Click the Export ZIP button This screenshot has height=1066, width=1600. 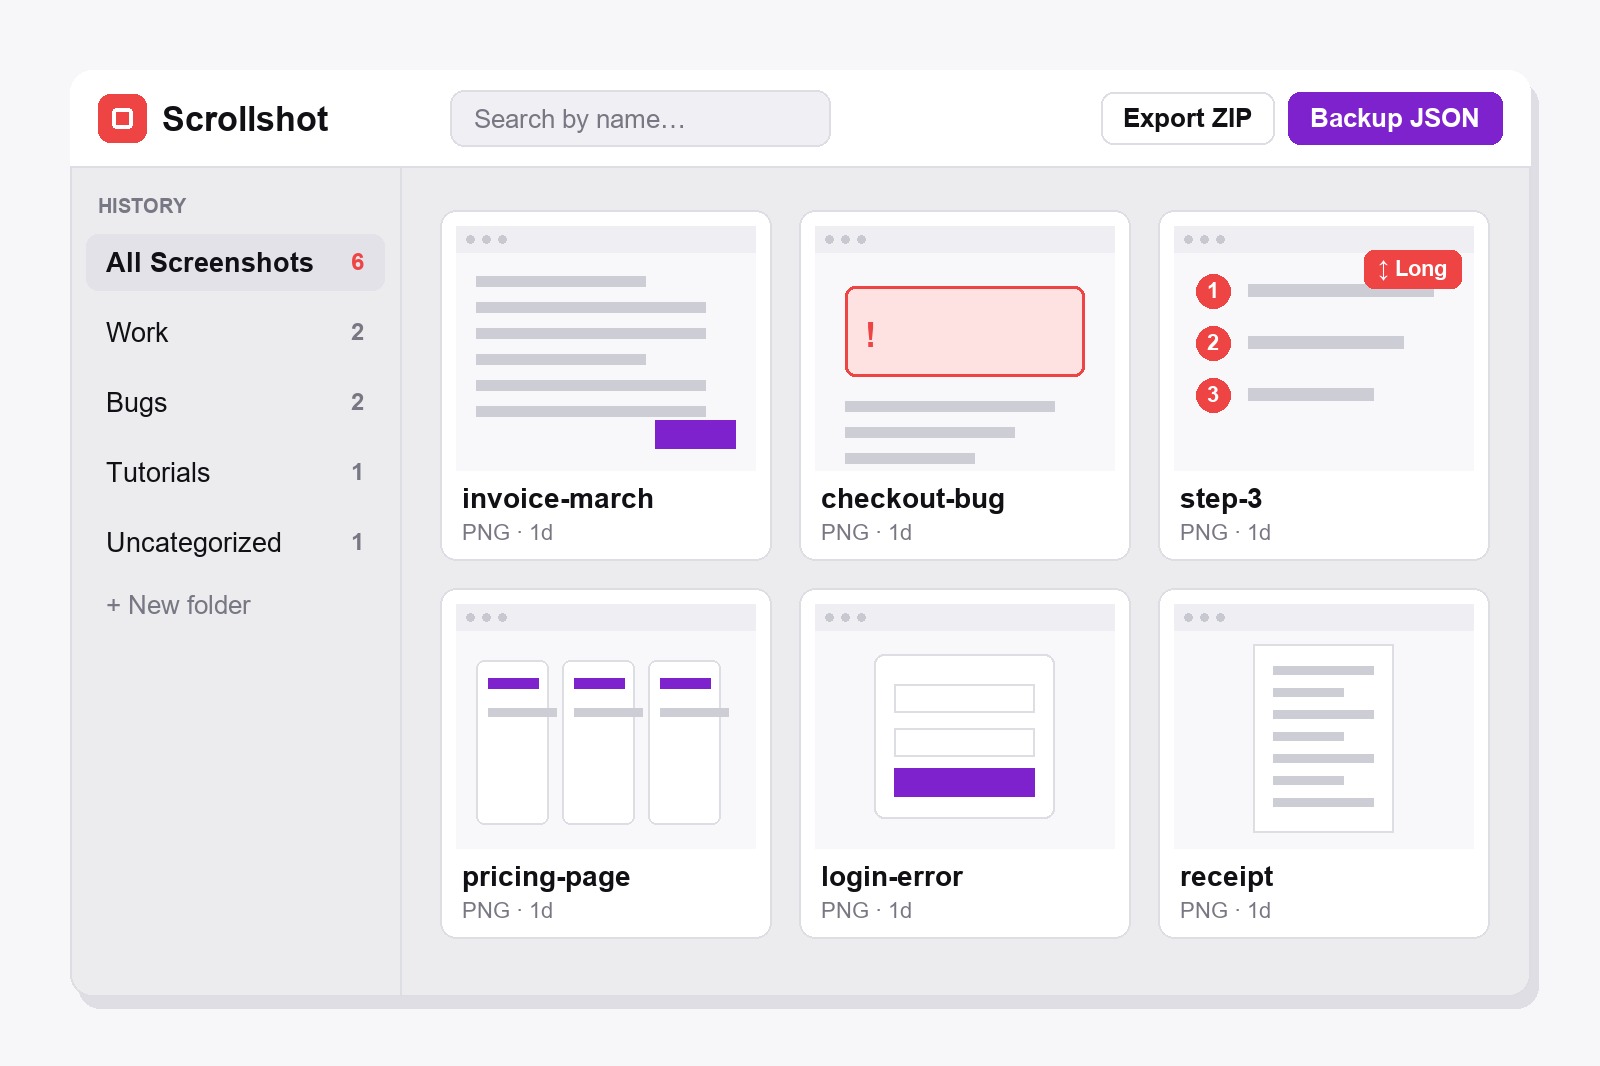point(1187,118)
